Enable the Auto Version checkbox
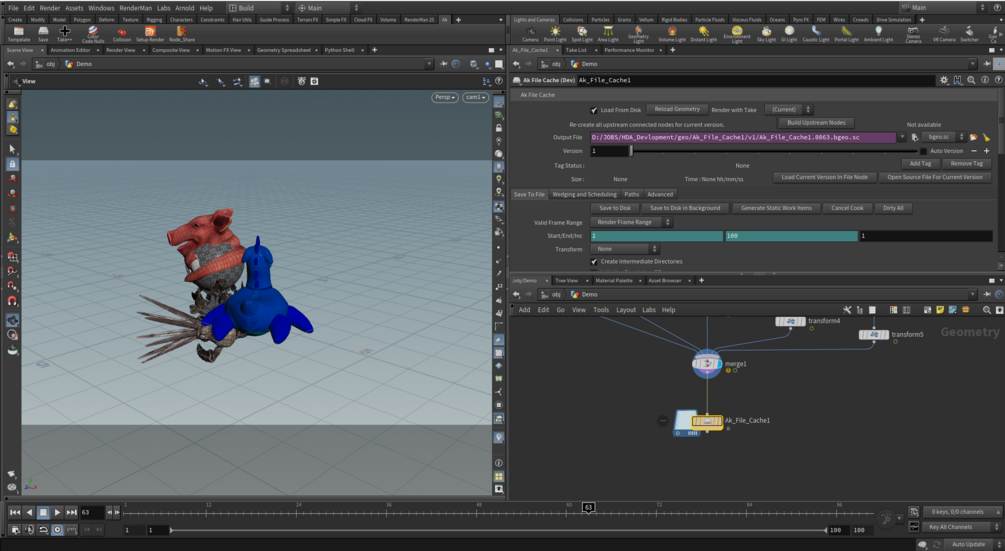The height and width of the screenshot is (551, 1005). point(925,151)
